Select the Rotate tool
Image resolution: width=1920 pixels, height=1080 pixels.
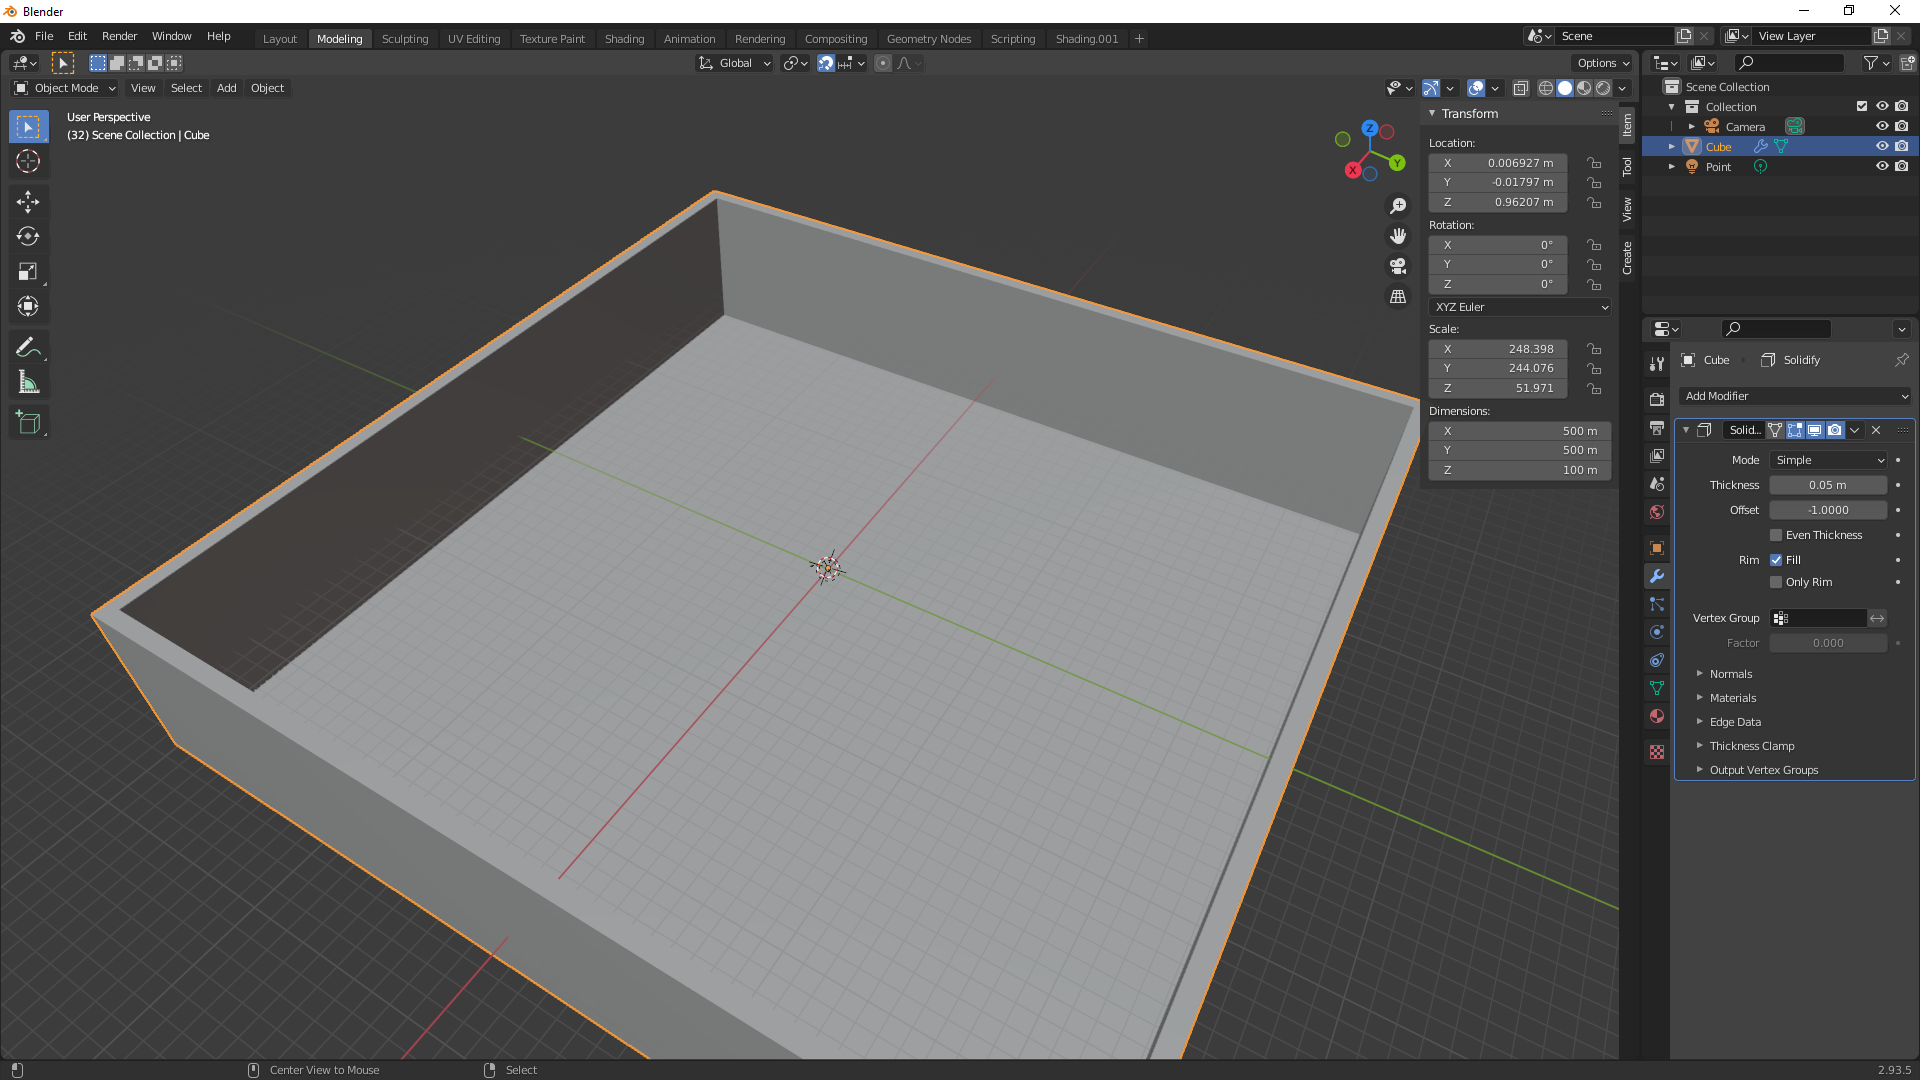tap(28, 237)
